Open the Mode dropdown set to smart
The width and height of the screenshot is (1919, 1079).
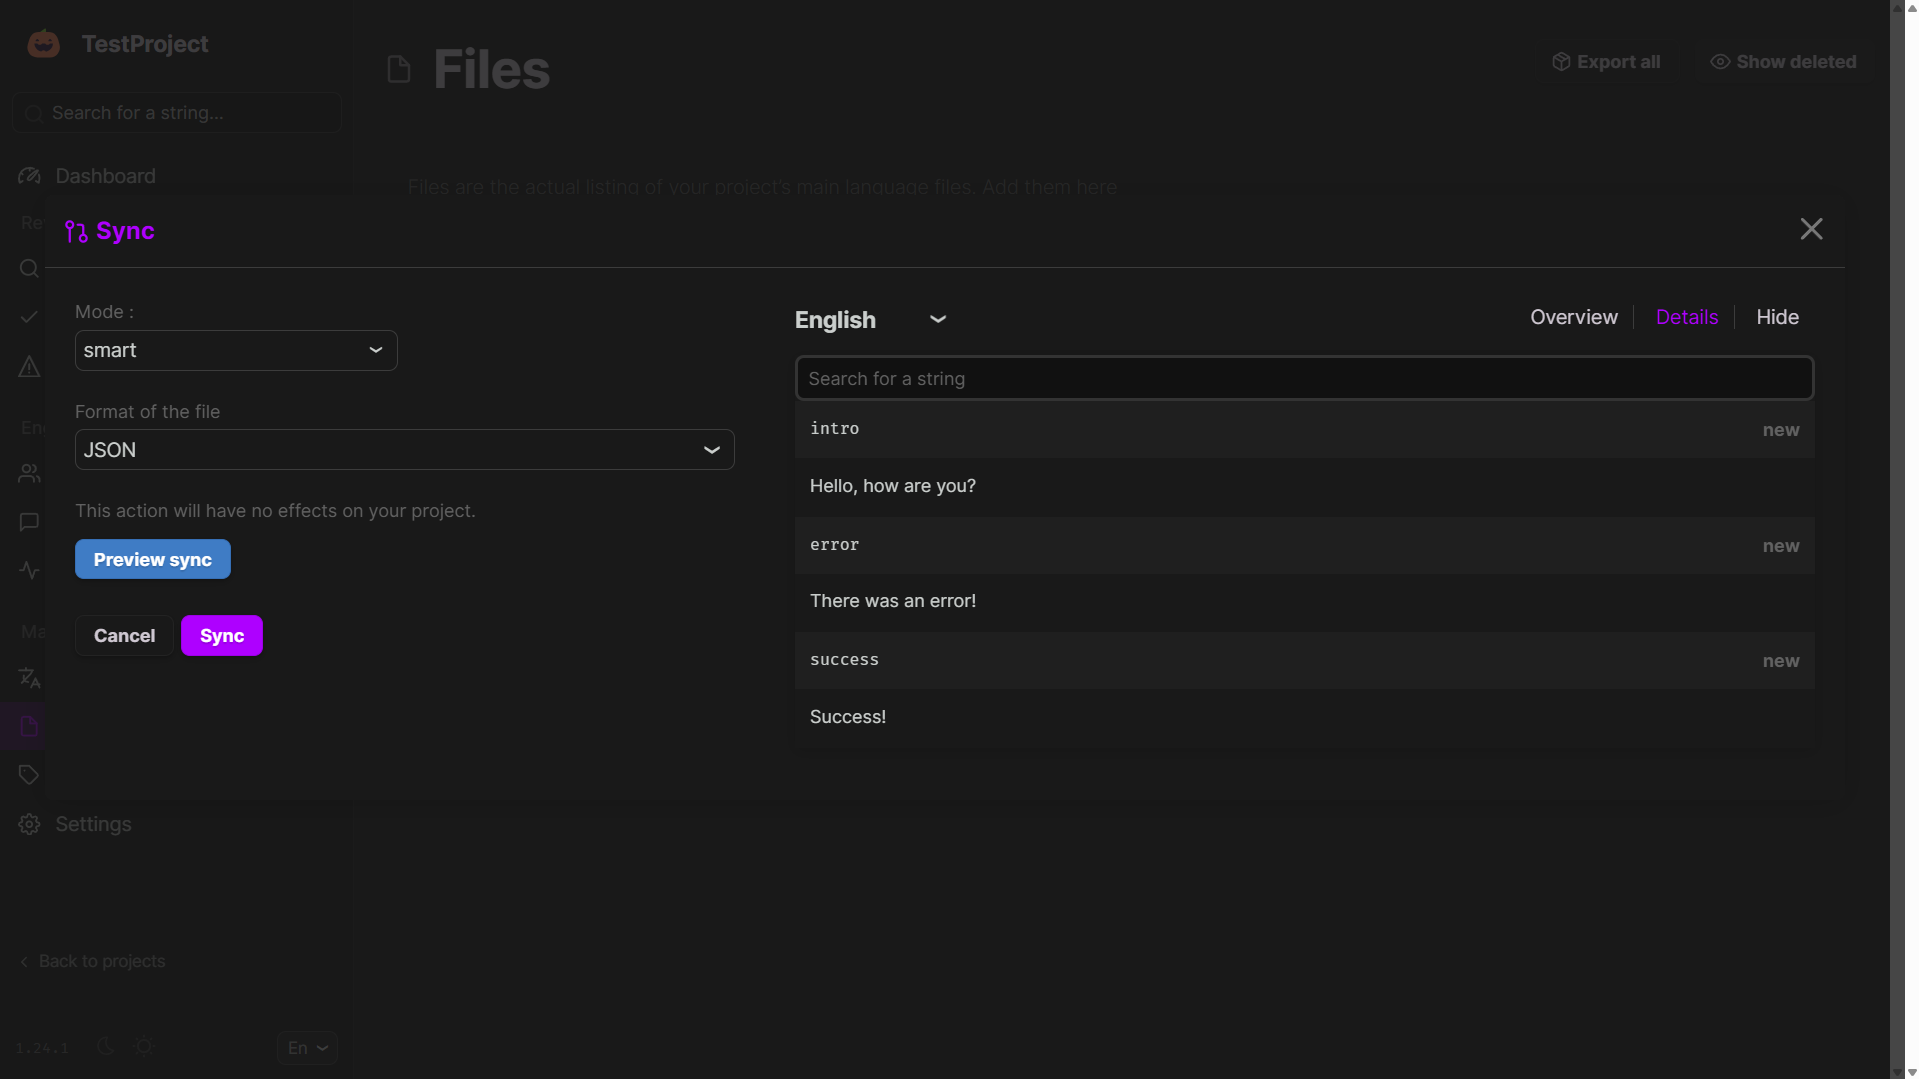point(236,351)
